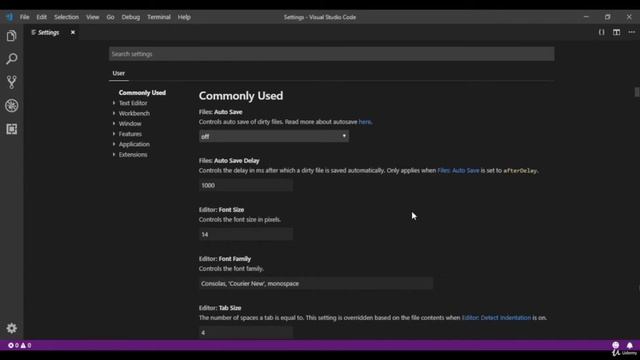The image size is (640, 360).
Task: Expand the Extensions settings group
Action: click(133, 155)
